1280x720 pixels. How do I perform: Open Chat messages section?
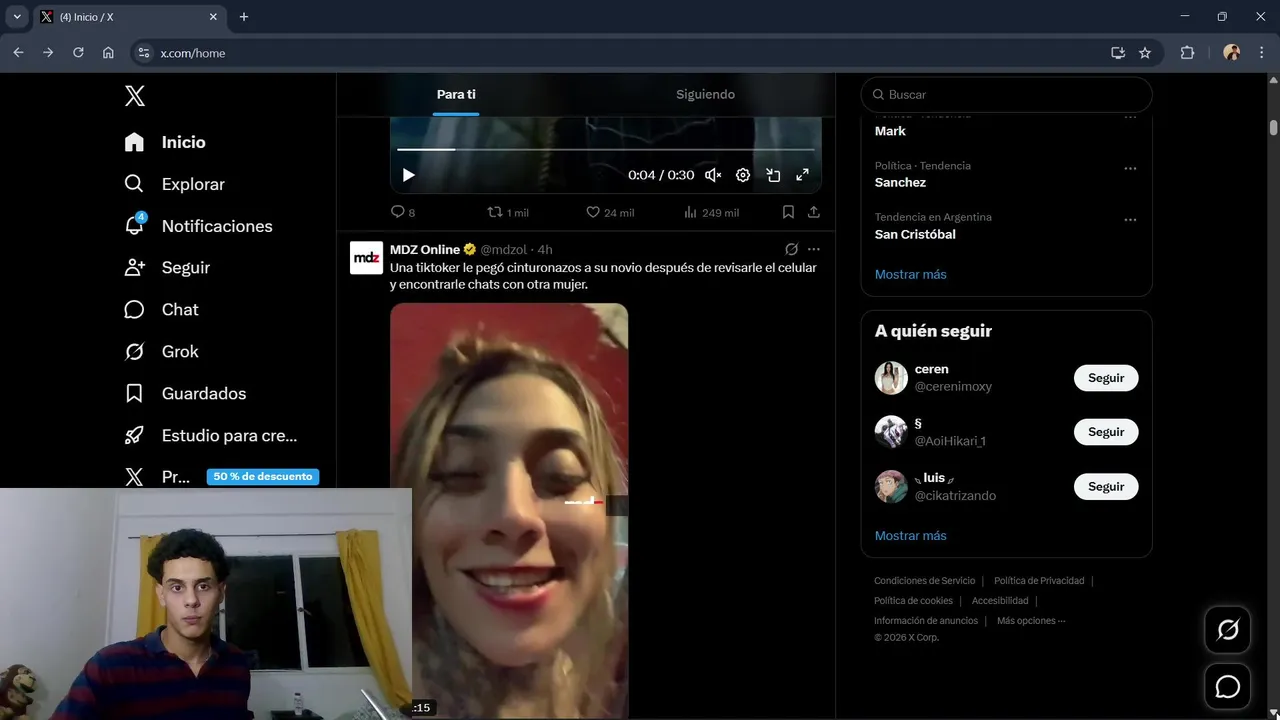(x=161, y=310)
